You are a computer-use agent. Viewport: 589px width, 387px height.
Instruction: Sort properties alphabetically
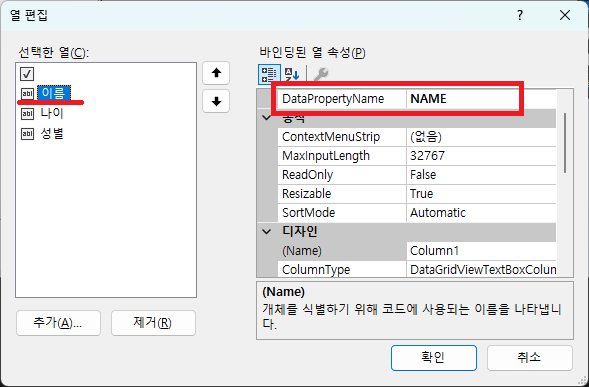(291, 74)
